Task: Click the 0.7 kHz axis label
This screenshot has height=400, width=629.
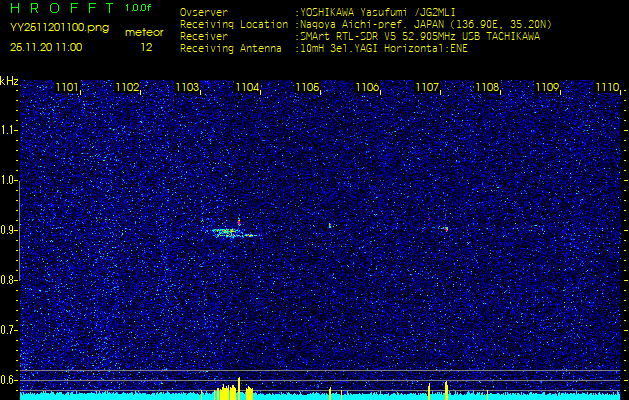Action: (x=8, y=330)
